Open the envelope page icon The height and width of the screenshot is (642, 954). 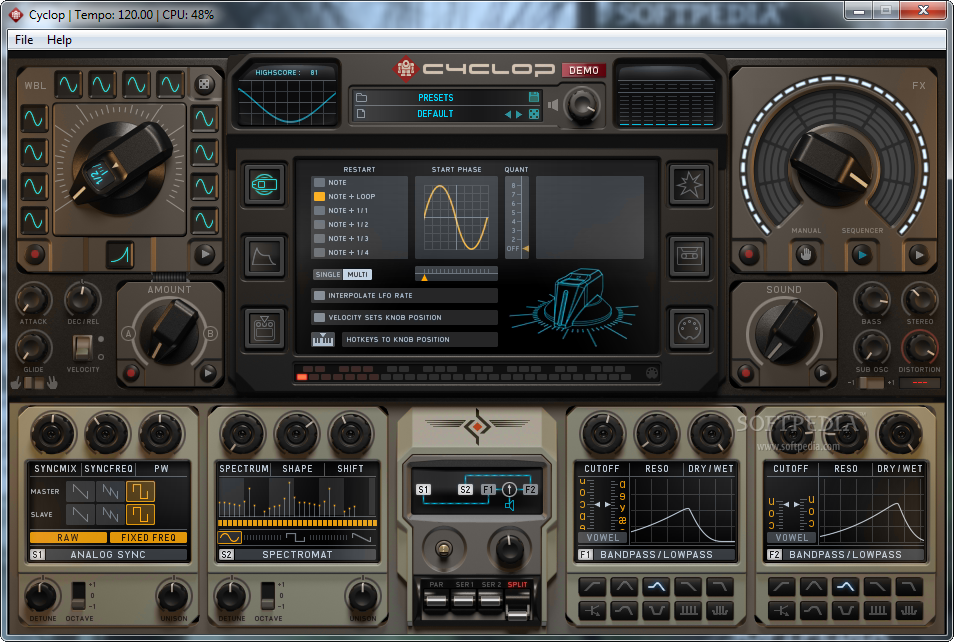(x=265, y=256)
